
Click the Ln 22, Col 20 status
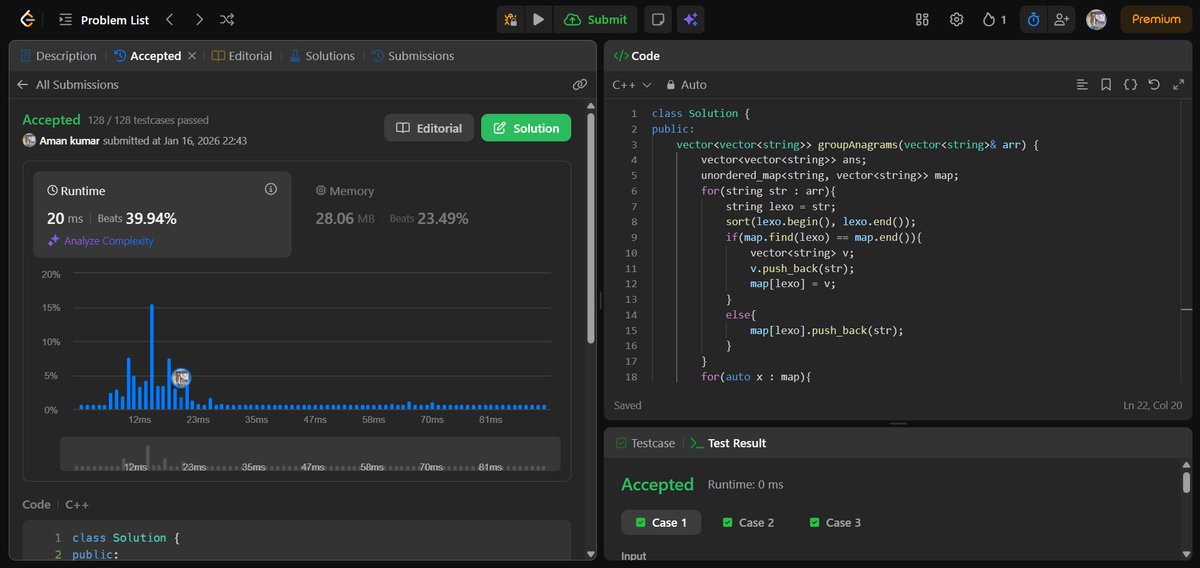[x=1153, y=405]
